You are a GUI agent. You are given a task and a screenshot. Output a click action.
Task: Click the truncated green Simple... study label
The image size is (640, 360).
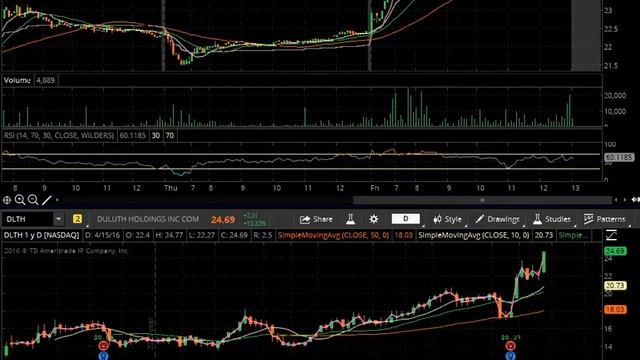573,235
